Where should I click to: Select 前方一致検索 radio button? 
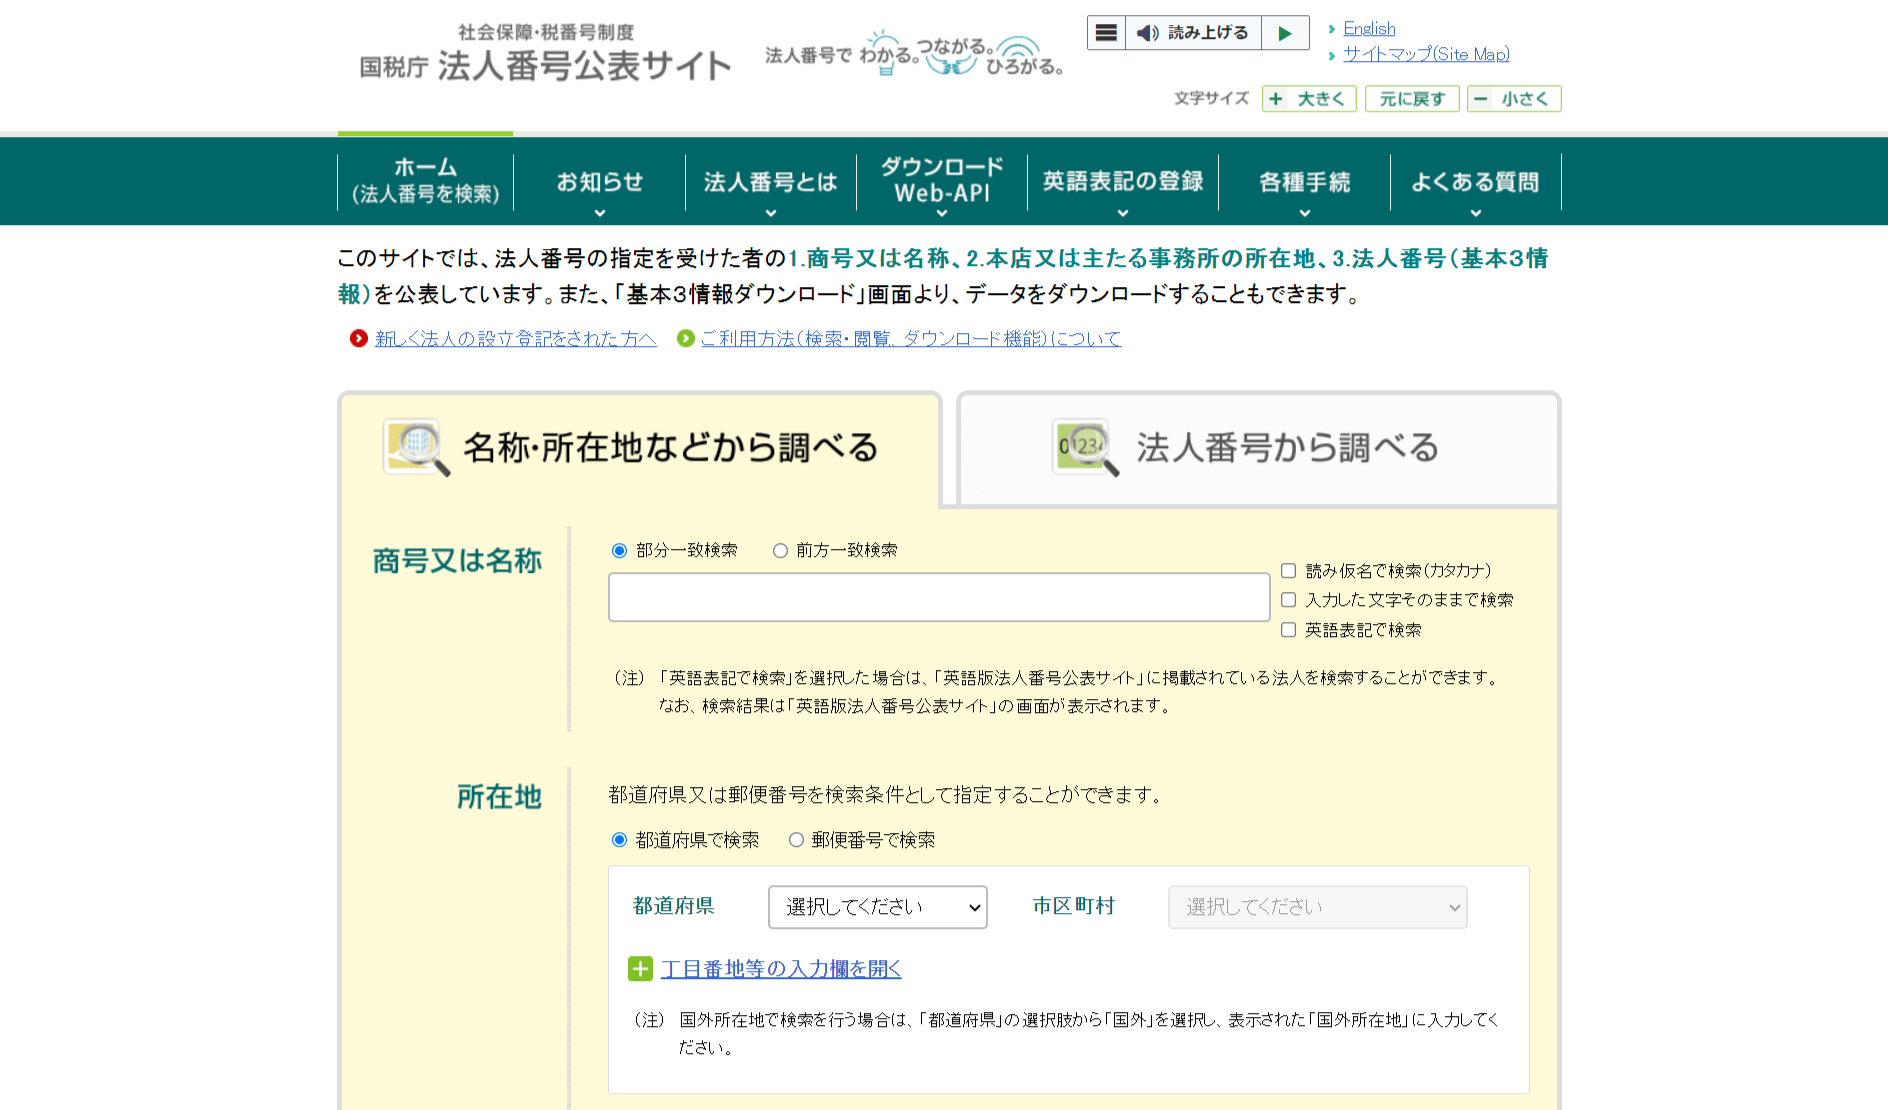780,550
